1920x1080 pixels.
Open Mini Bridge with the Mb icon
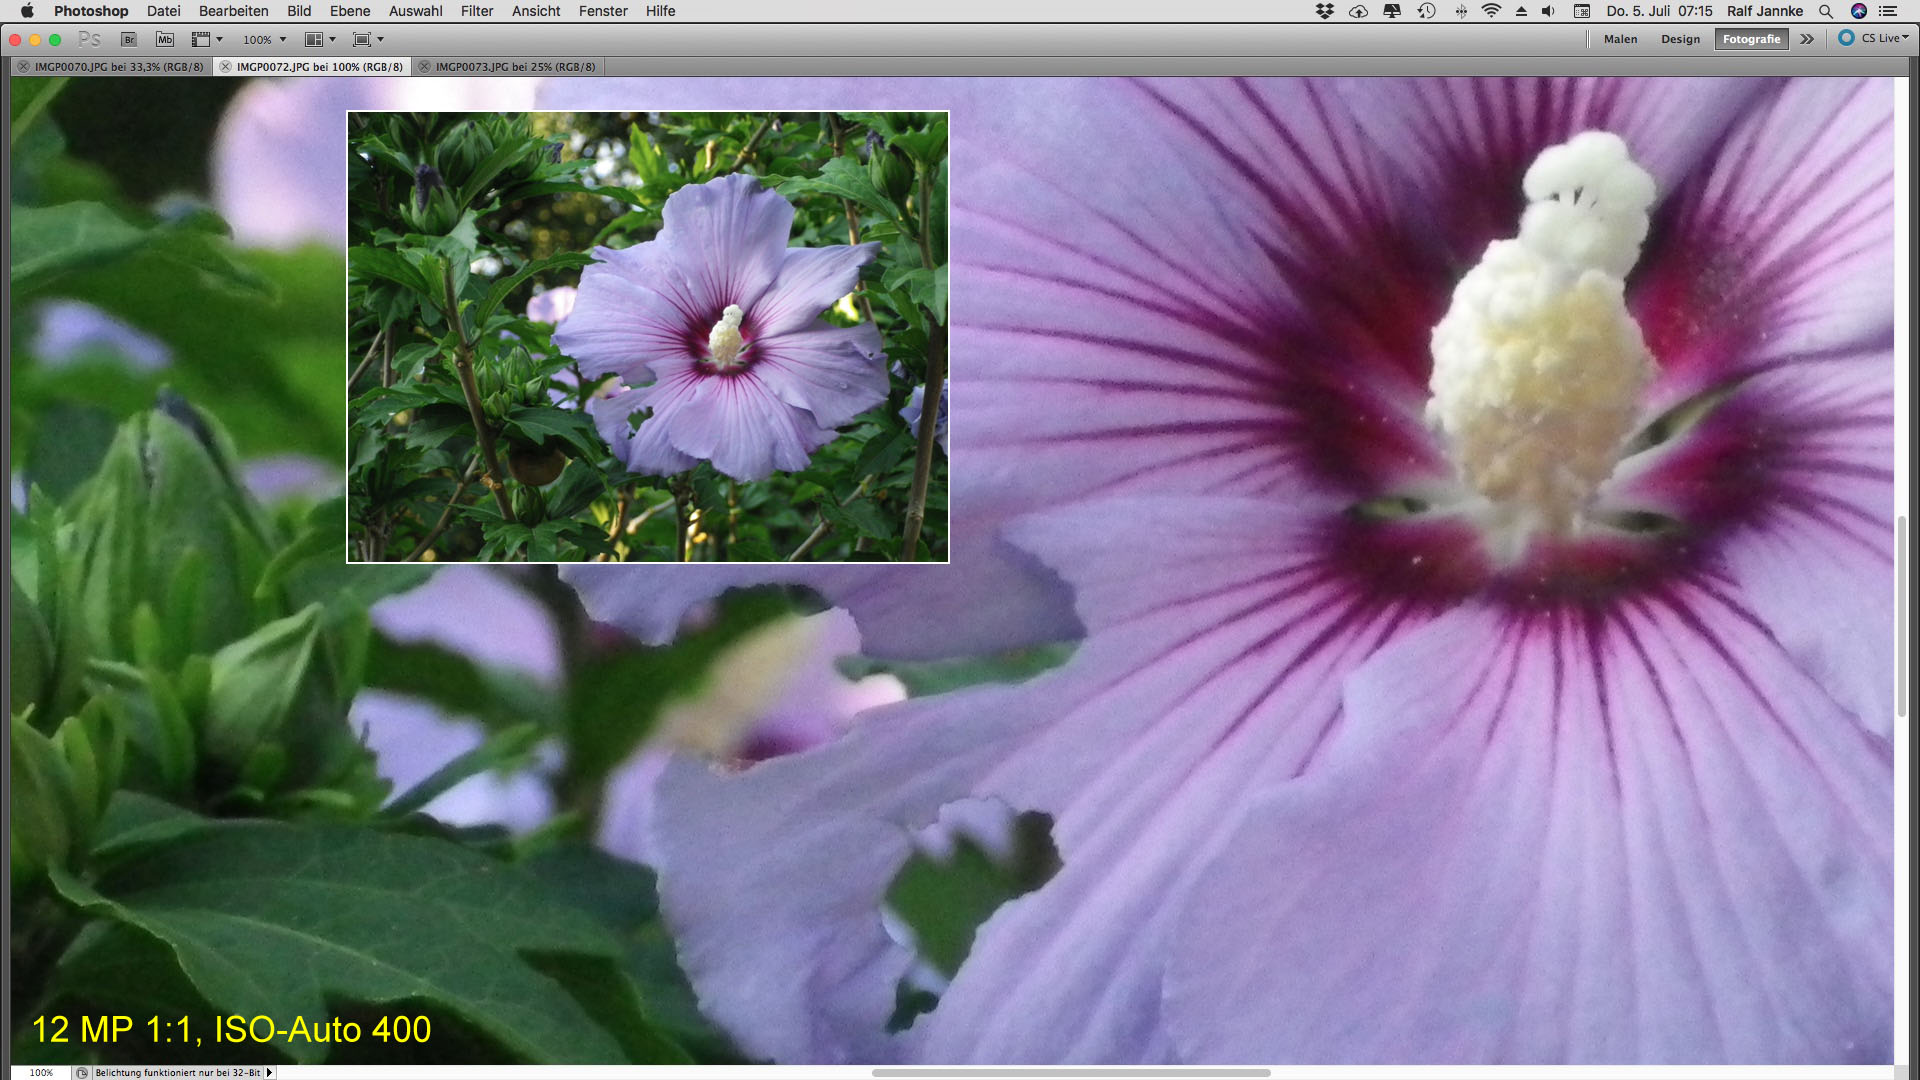pos(165,39)
